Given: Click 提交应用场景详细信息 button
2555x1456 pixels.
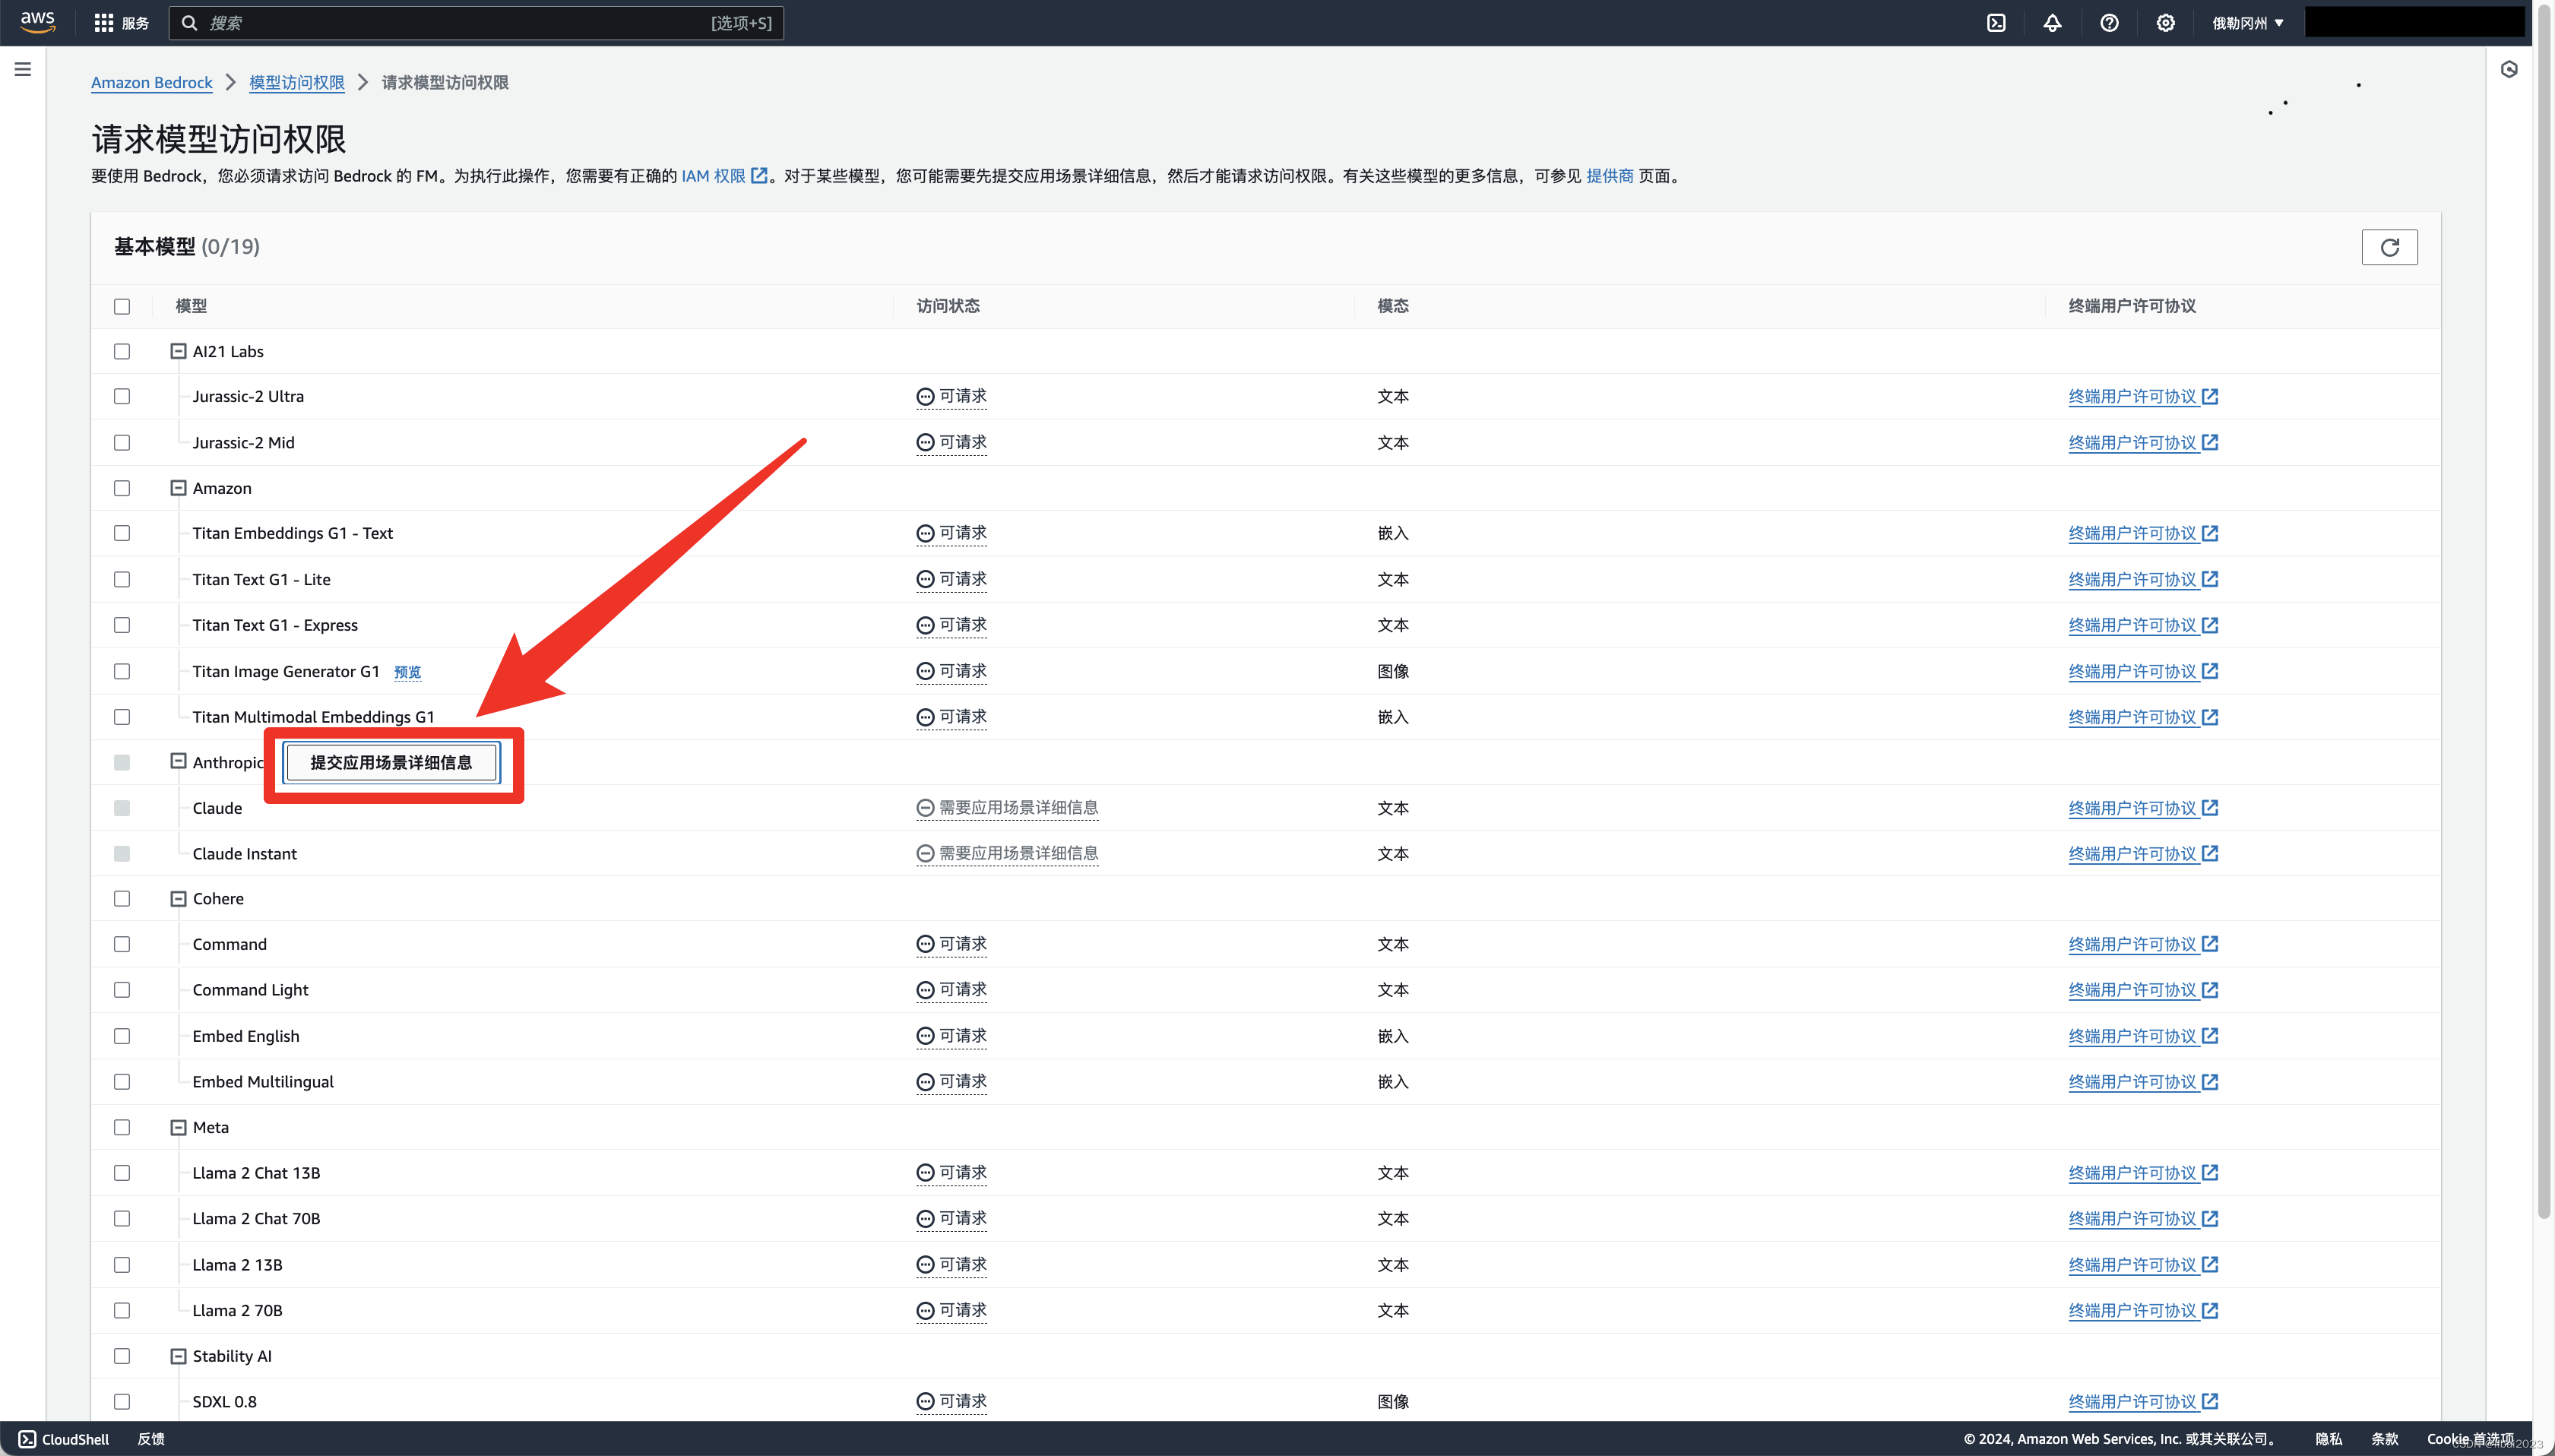Looking at the screenshot, I should 391,763.
